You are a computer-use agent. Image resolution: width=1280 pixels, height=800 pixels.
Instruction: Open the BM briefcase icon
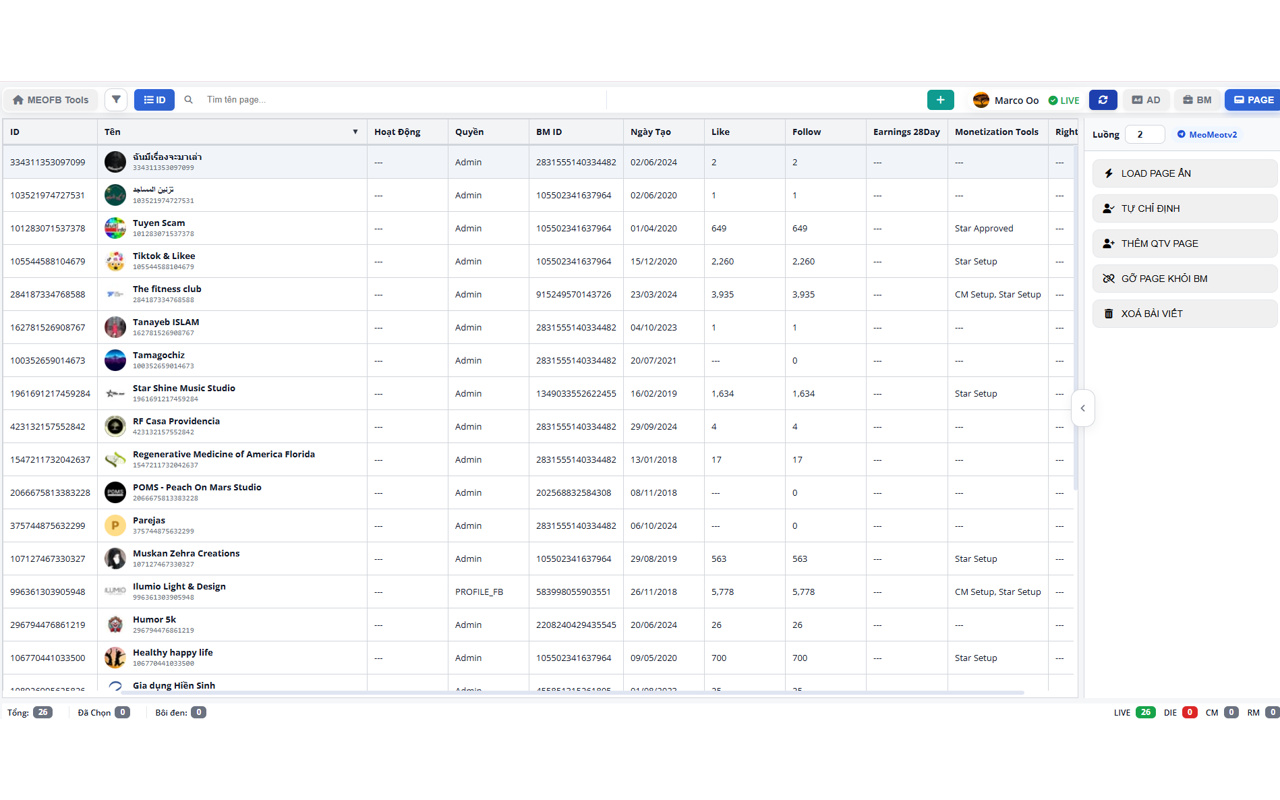(1196, 99)
